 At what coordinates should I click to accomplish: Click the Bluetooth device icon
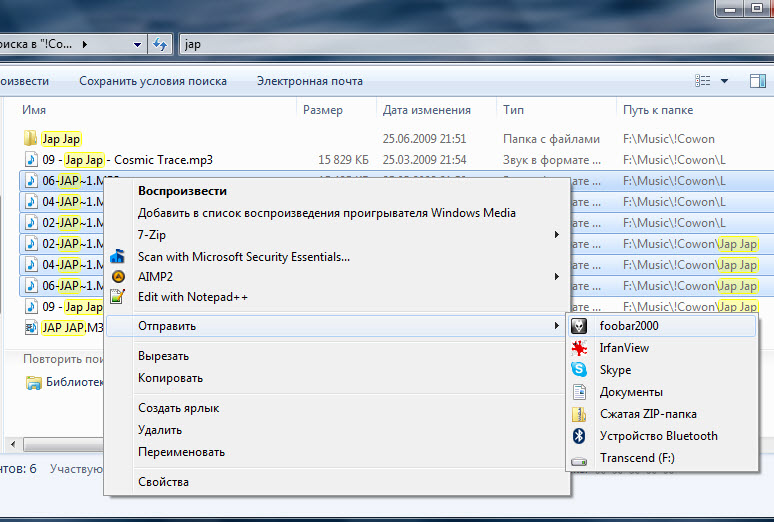(x=579, y=436)
